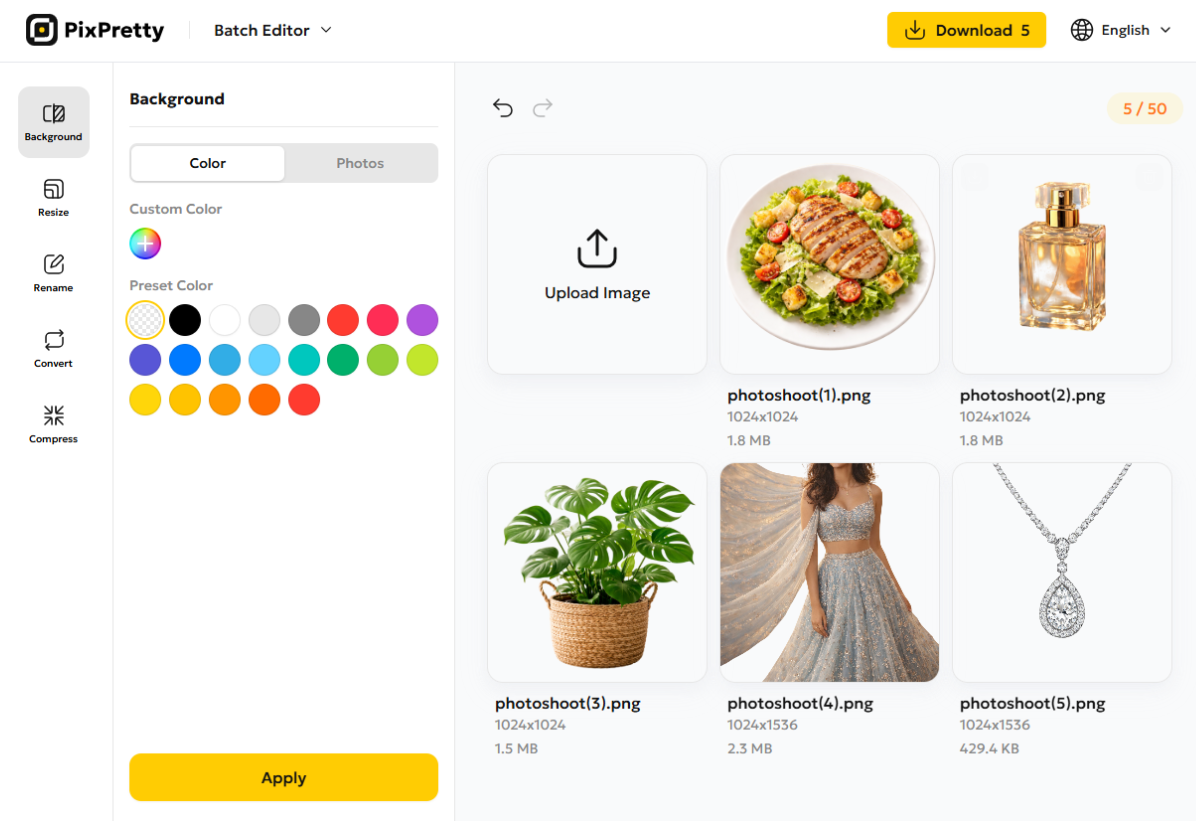Click the Upload Image tile
1196x821 pixels.
(597, 264)
